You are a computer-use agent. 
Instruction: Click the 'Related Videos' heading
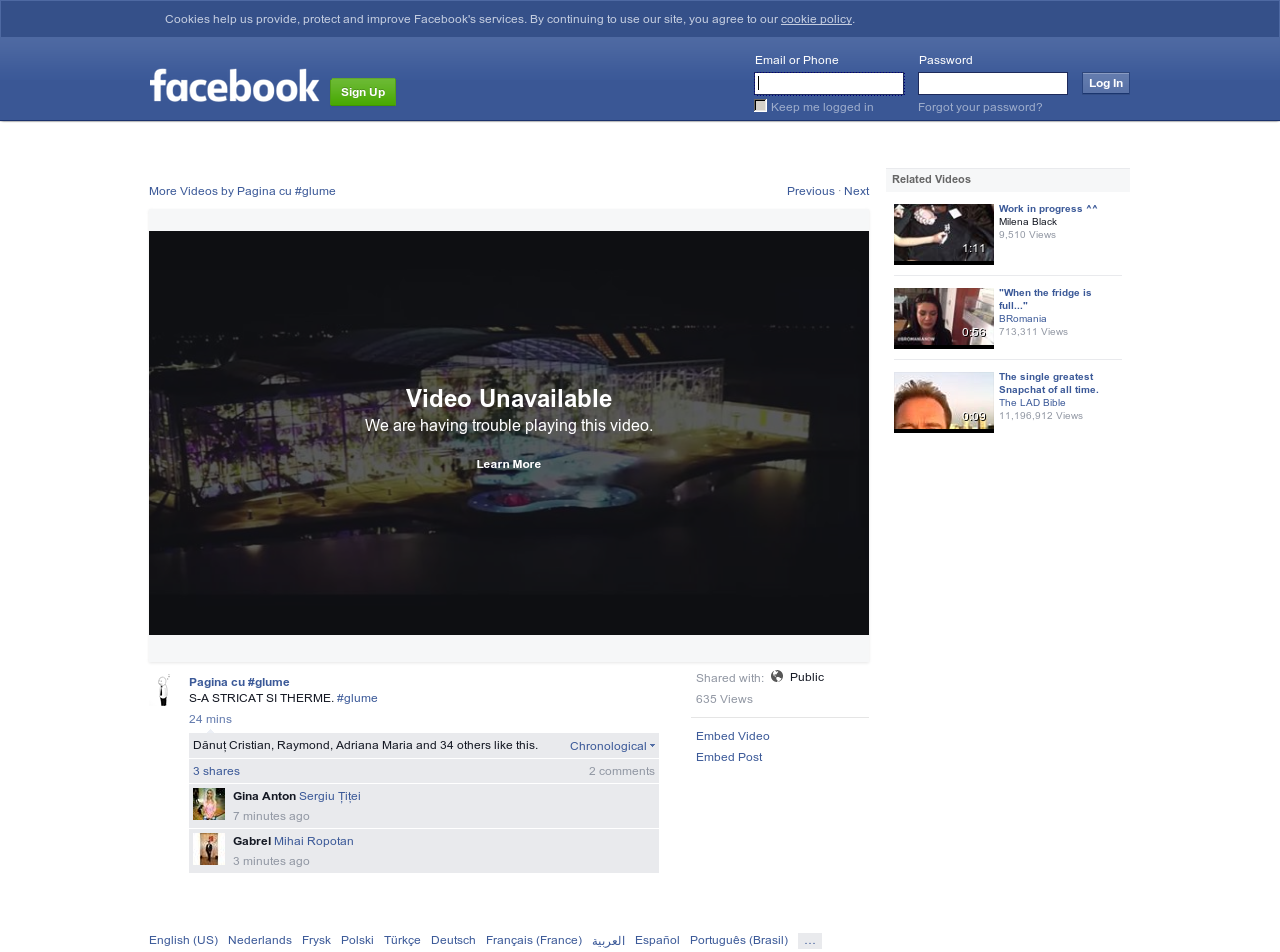(931, 179)
